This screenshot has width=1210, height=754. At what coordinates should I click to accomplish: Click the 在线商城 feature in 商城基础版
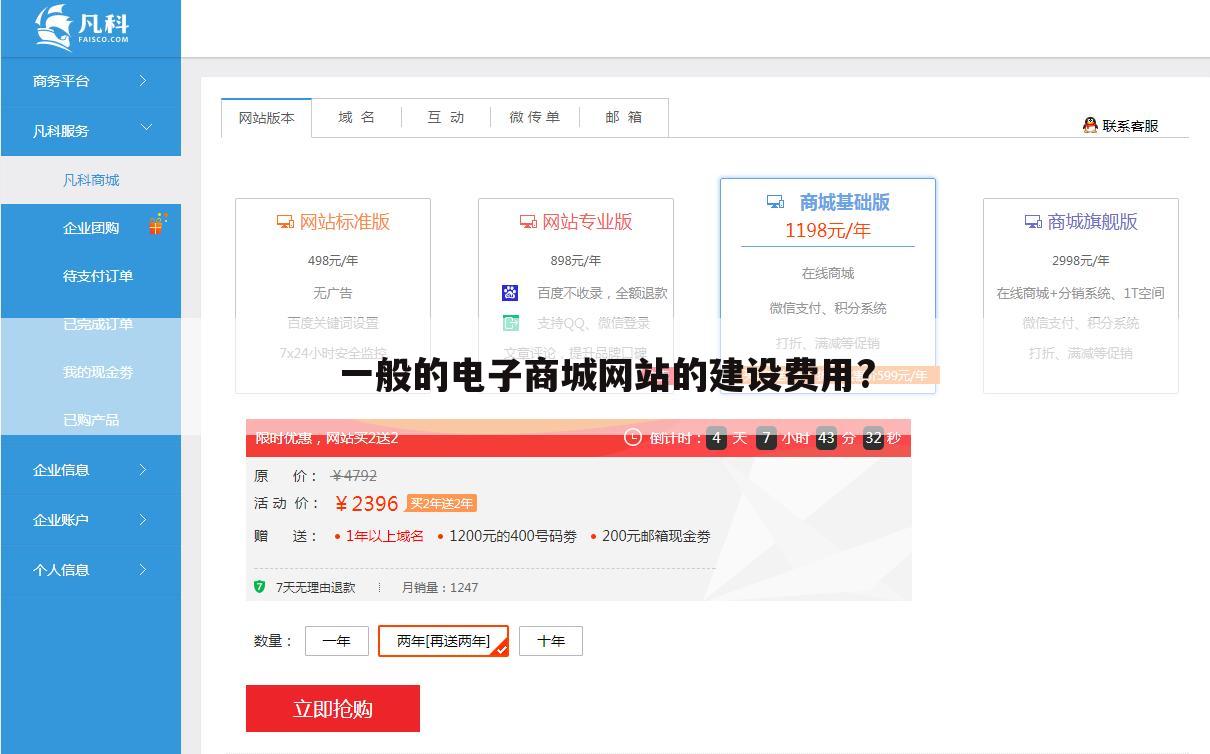[828, 273]
